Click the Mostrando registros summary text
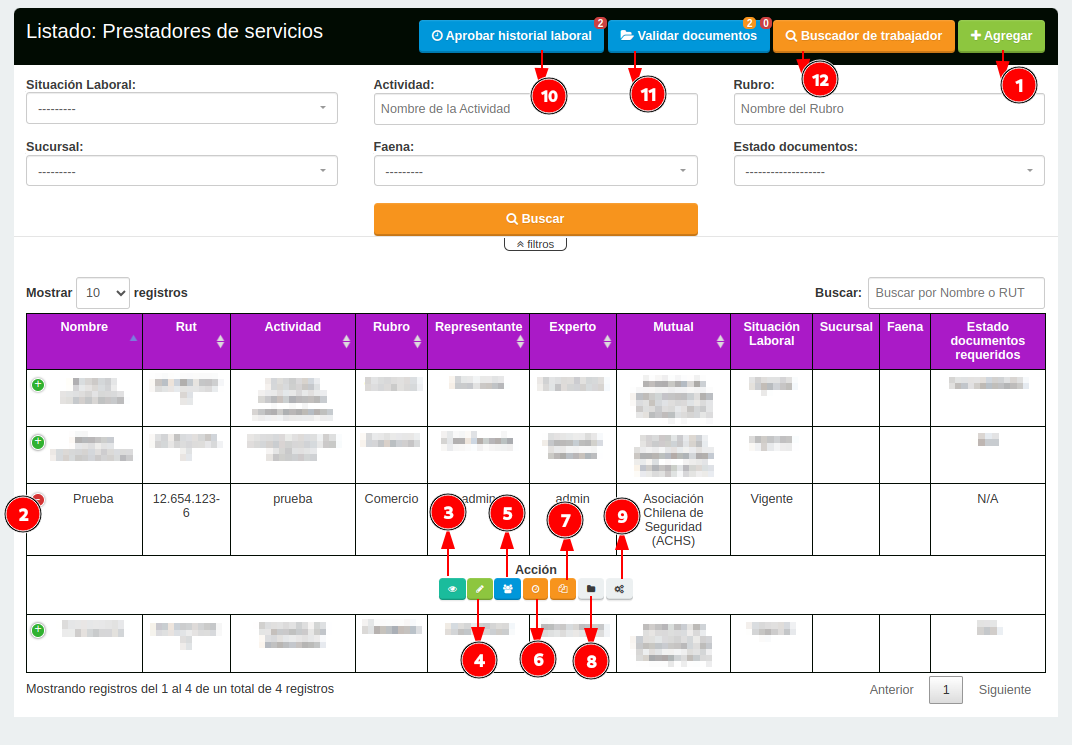 click(x=180, y=689)
